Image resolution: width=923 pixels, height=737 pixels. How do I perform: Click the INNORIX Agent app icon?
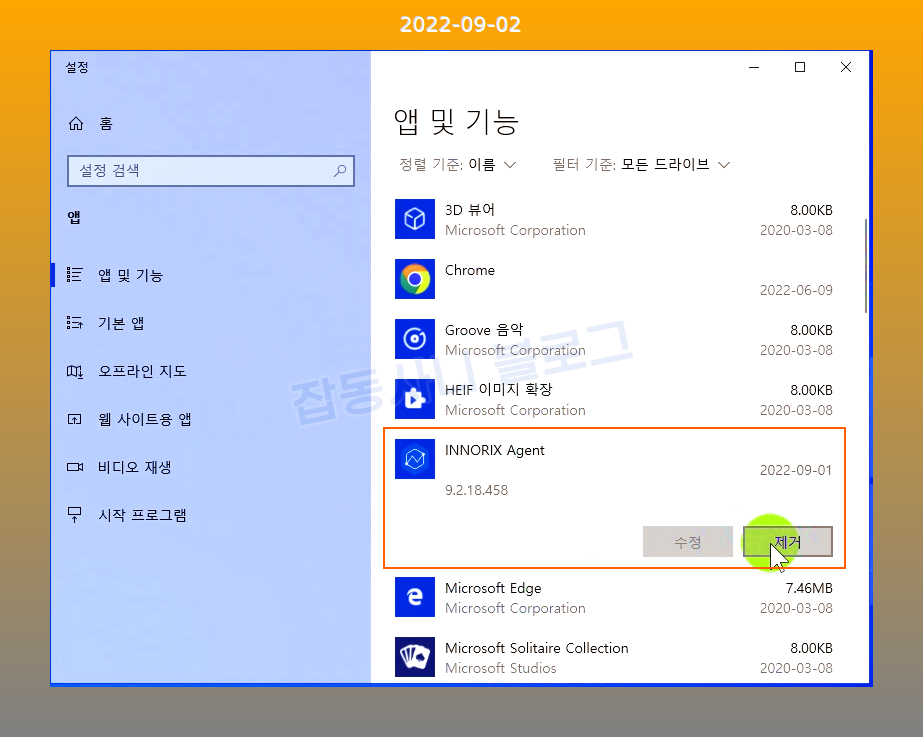coord(415,459)
